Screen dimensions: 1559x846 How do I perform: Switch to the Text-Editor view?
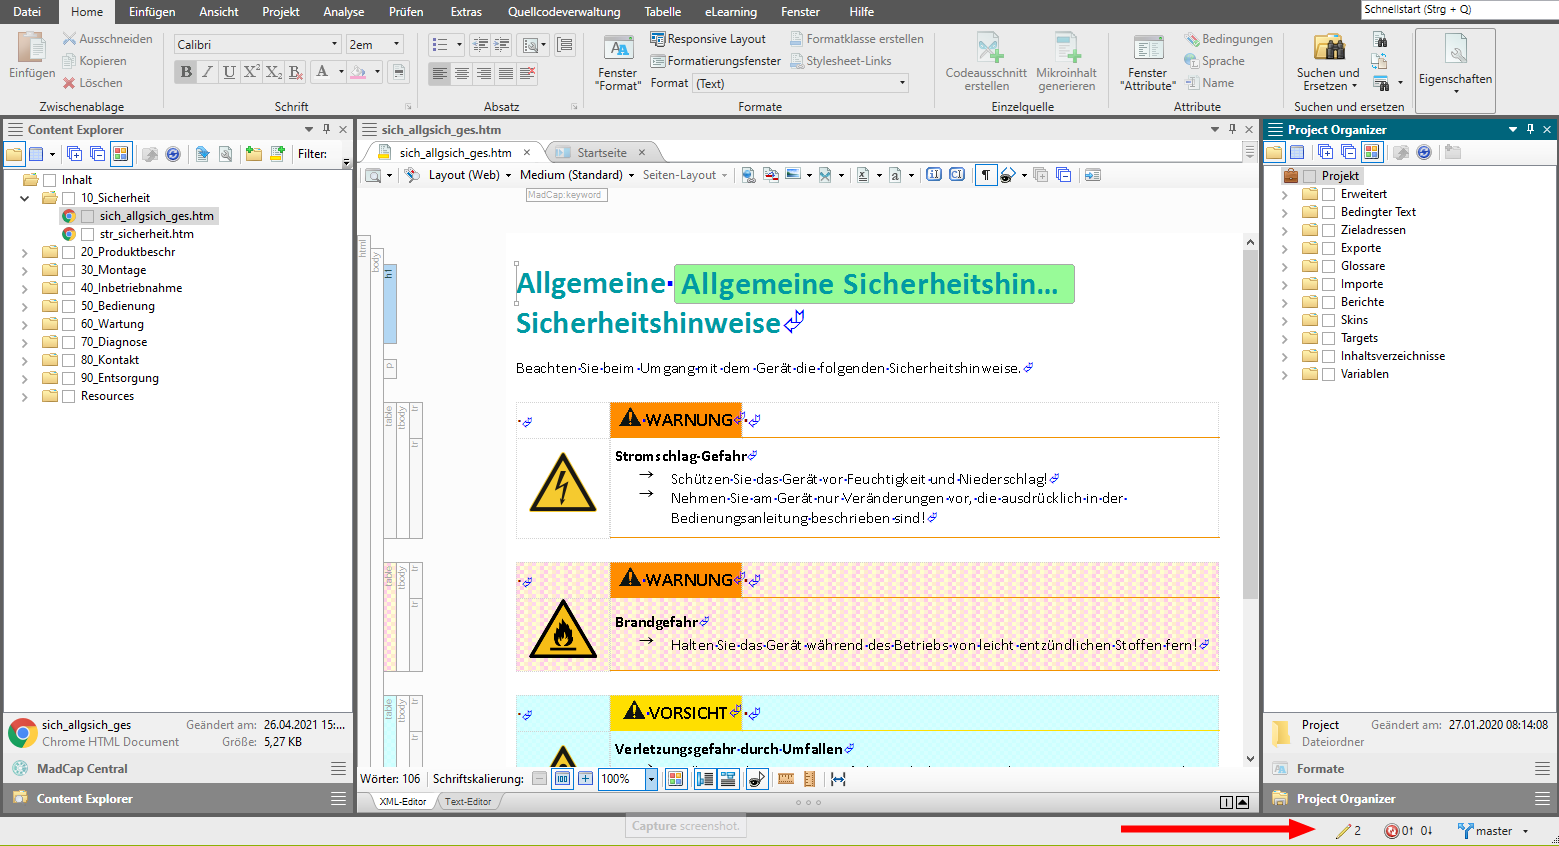[x=468, y=801]
